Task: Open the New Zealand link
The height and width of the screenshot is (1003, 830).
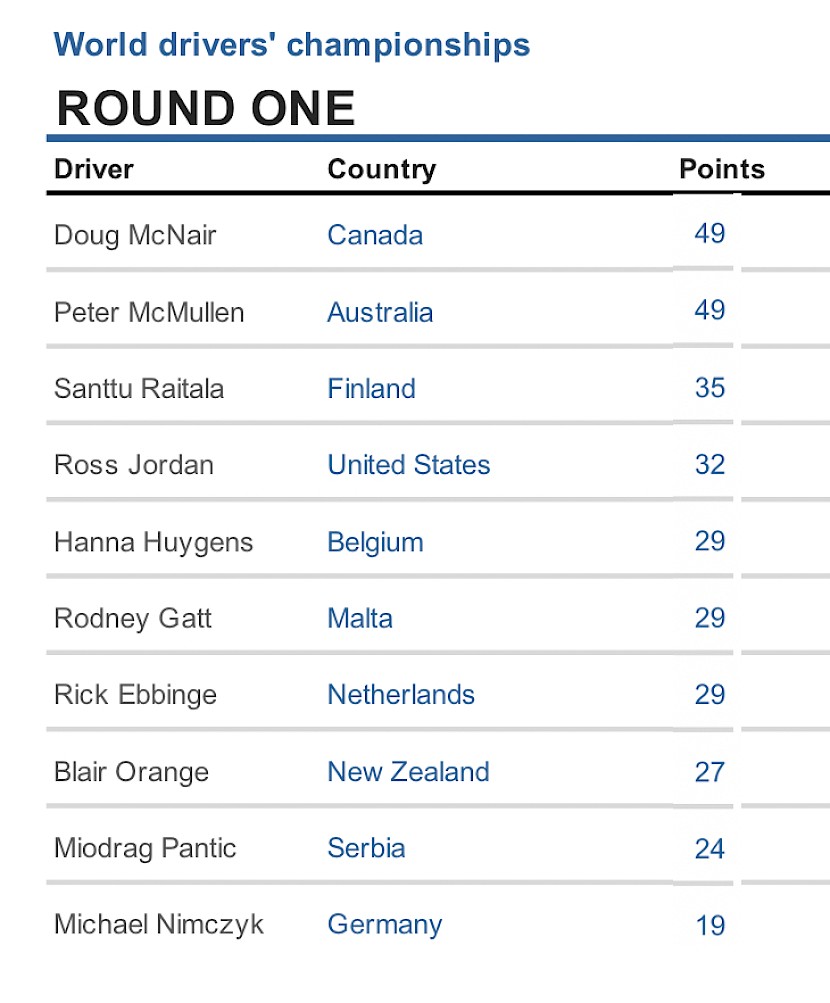Action: [x=408, y=771]
